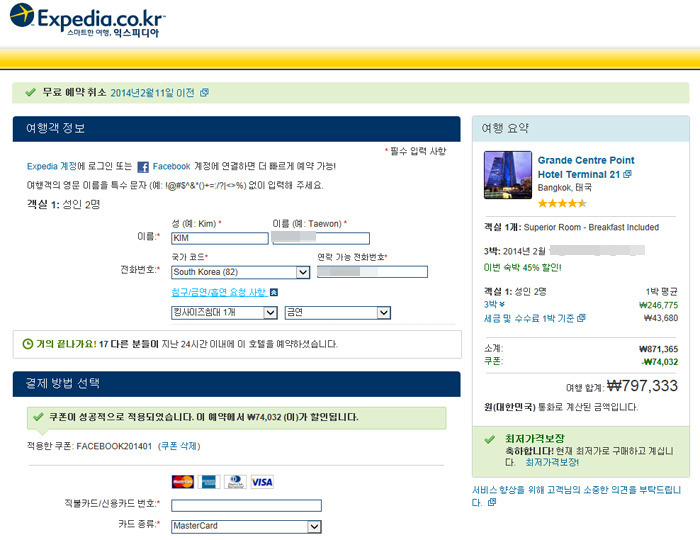700x540 pixels.
Task: Click the credit card number field
Action: coord(246,505)
